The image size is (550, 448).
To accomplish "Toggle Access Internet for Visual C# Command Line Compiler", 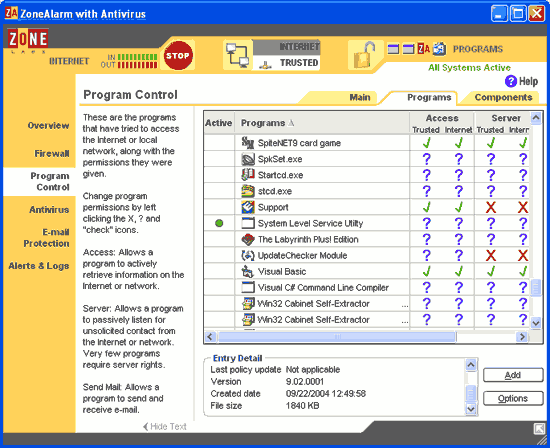I will (458, 287).
